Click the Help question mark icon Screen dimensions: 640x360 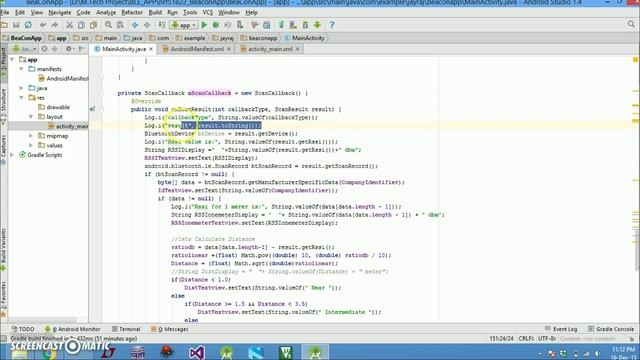(332, 25)
